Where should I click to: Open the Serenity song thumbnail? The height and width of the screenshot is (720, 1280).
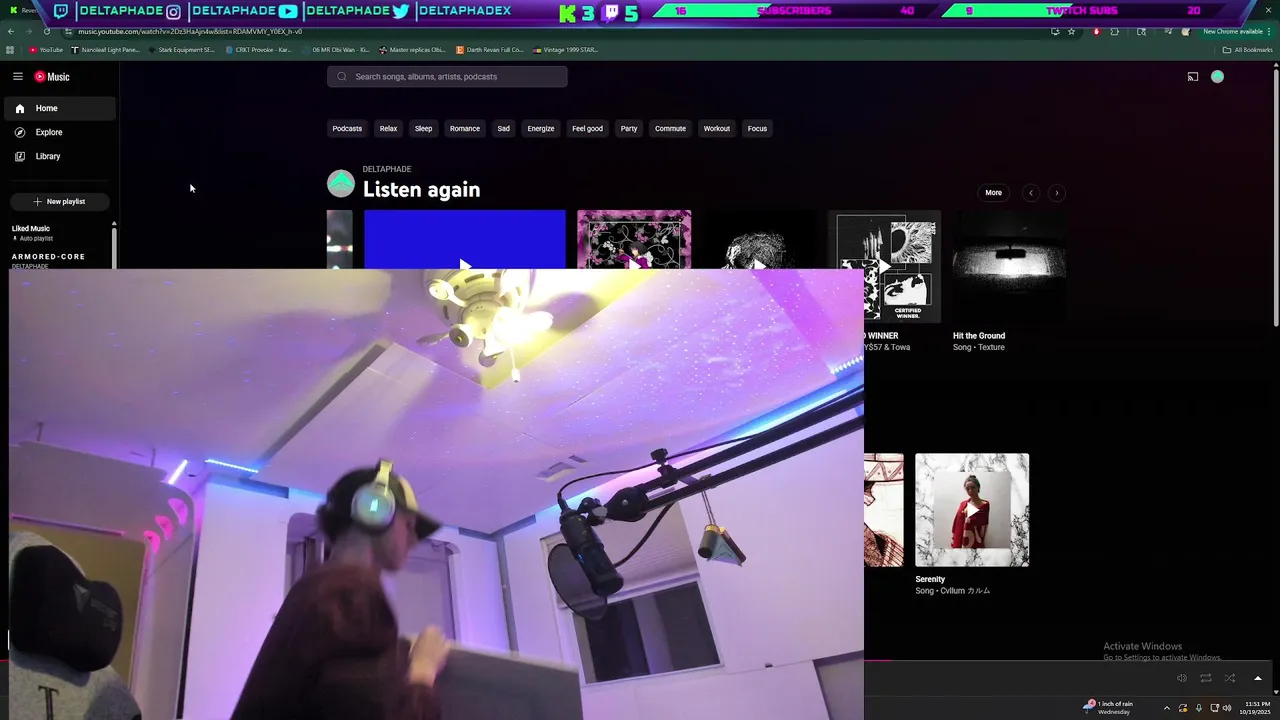(x=972, y=510)
